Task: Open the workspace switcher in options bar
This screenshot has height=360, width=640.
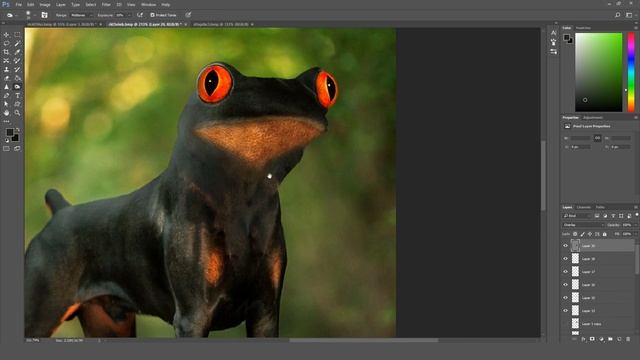Action: (629, 15)
